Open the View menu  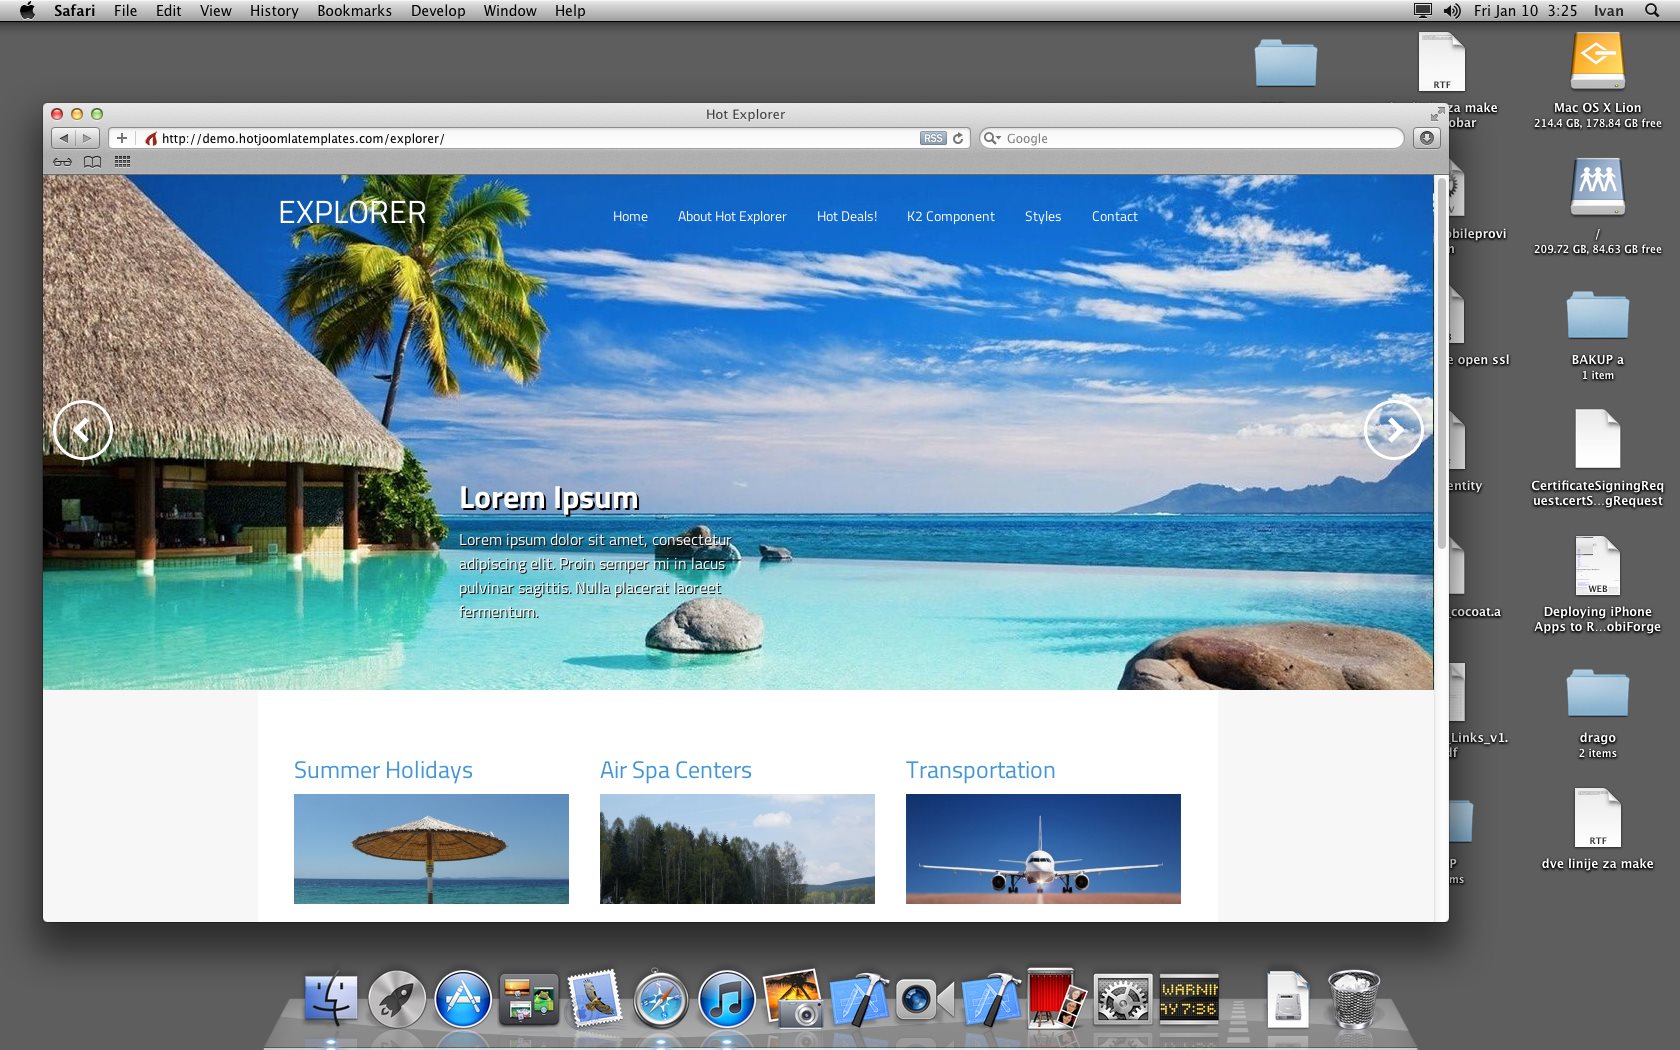point(215,10)
